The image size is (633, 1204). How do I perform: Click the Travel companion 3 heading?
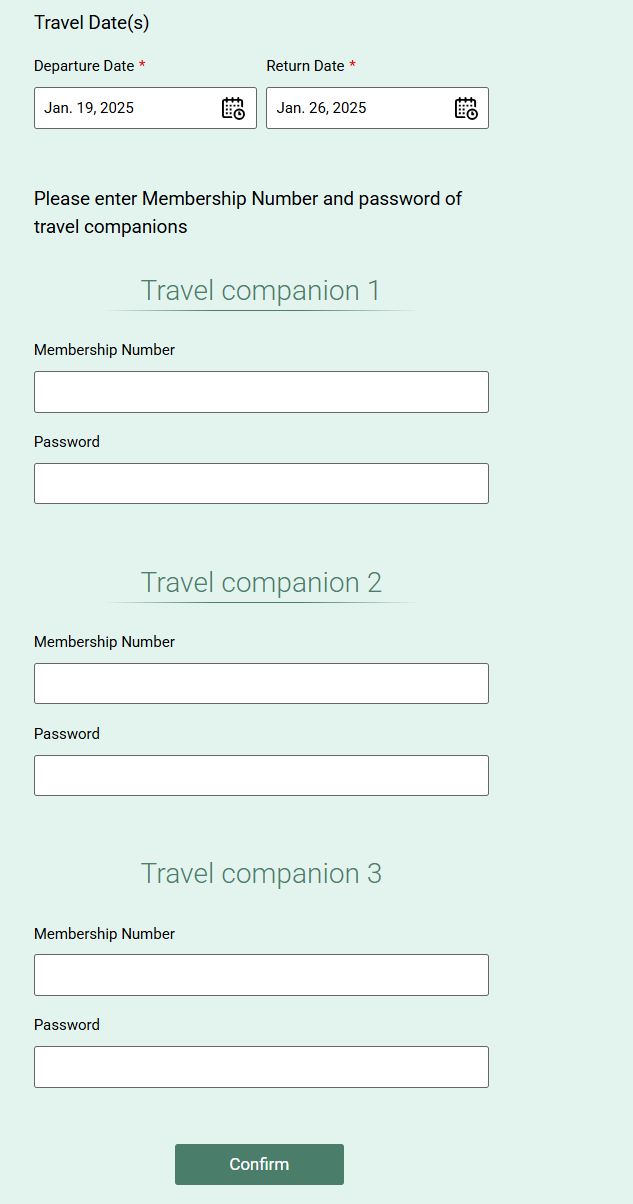coord(261,873)
